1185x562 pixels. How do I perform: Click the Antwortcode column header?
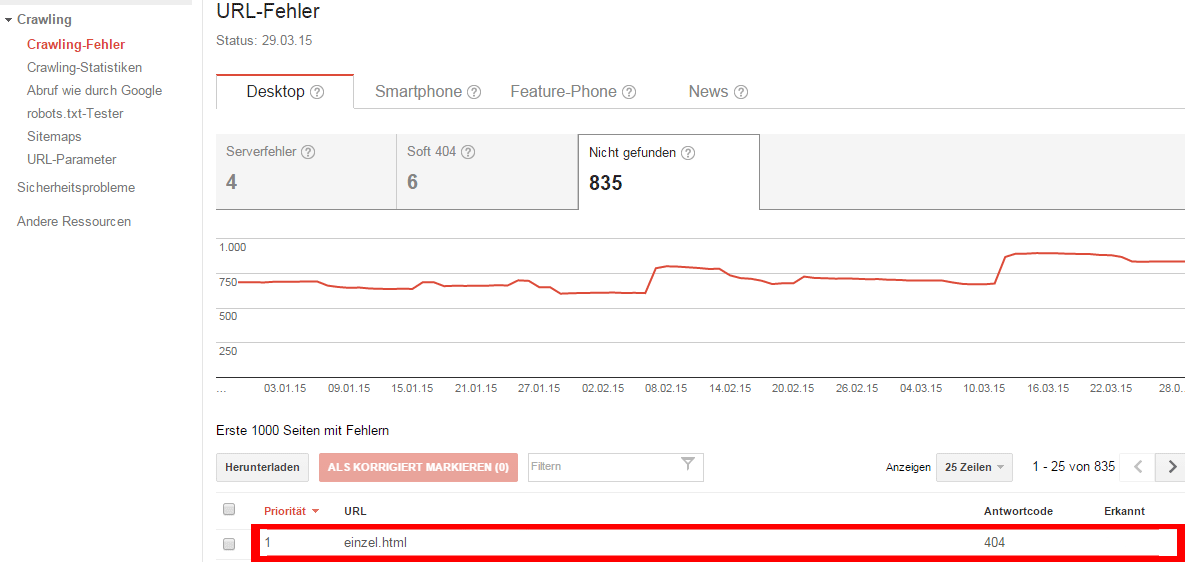pyautogui.click(x=1018, y=511)
